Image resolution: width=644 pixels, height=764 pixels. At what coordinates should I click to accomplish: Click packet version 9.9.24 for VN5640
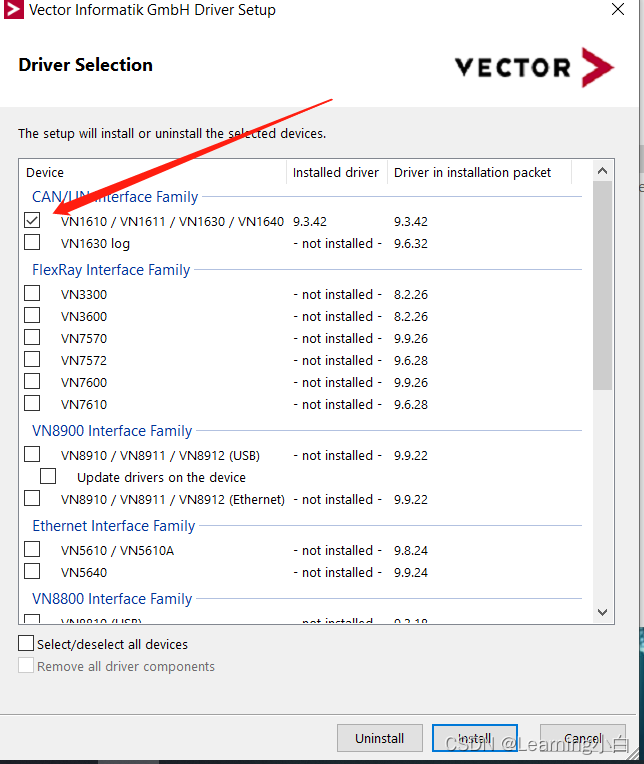click(x=411, y=573)
